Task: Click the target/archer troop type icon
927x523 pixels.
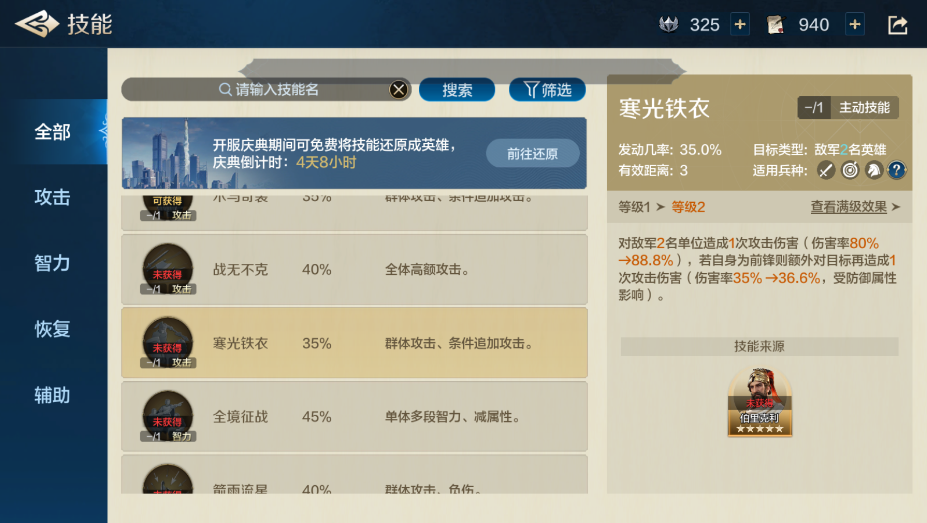Action: (850, 171)
